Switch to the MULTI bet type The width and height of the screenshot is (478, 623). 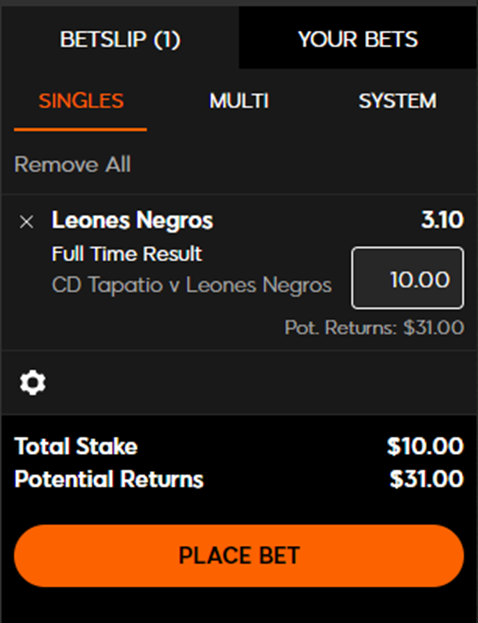tap(239, 101)
